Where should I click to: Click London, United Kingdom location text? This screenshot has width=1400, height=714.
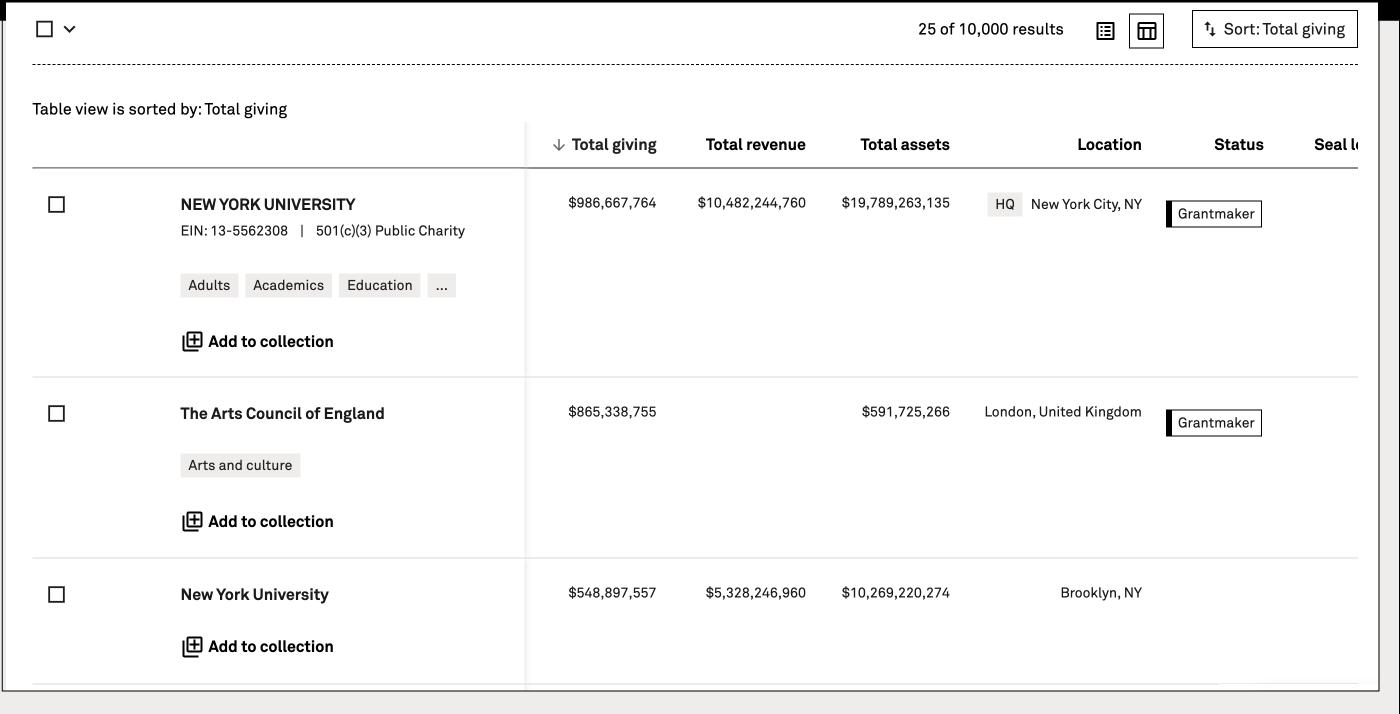[x=1063, y=412]
